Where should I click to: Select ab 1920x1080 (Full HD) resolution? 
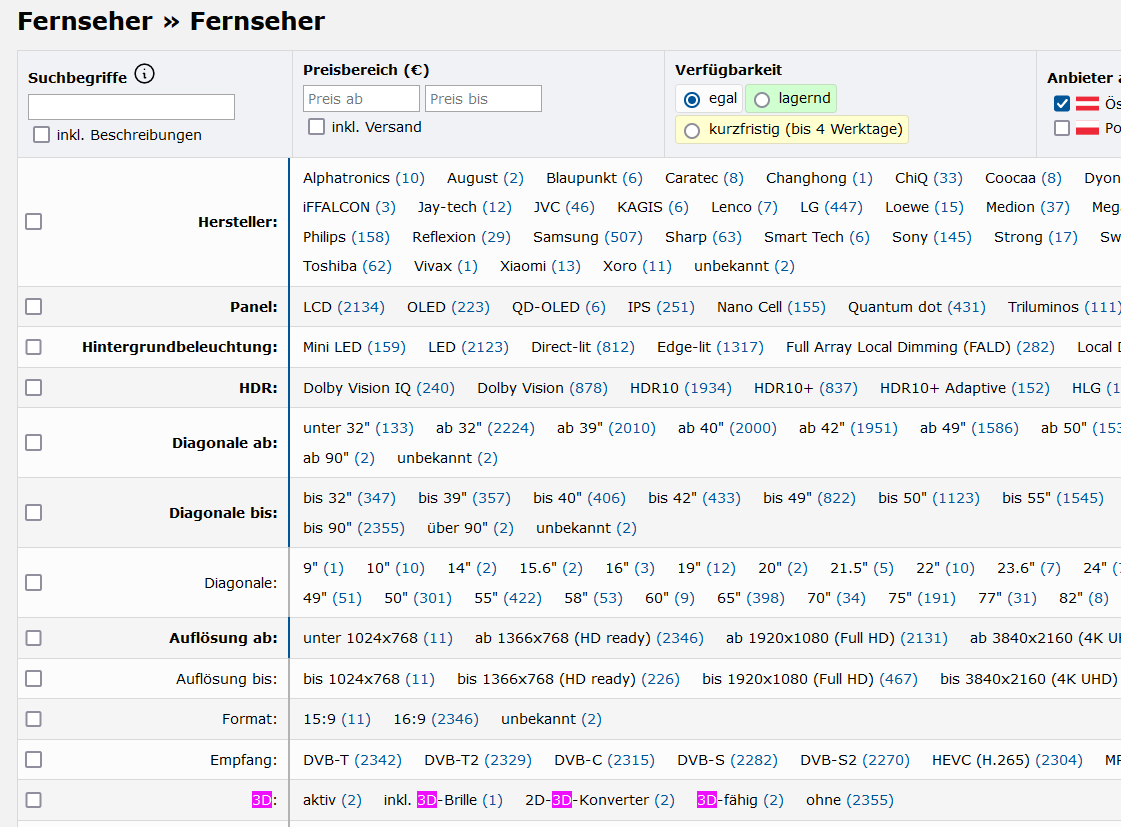point(837,638)
